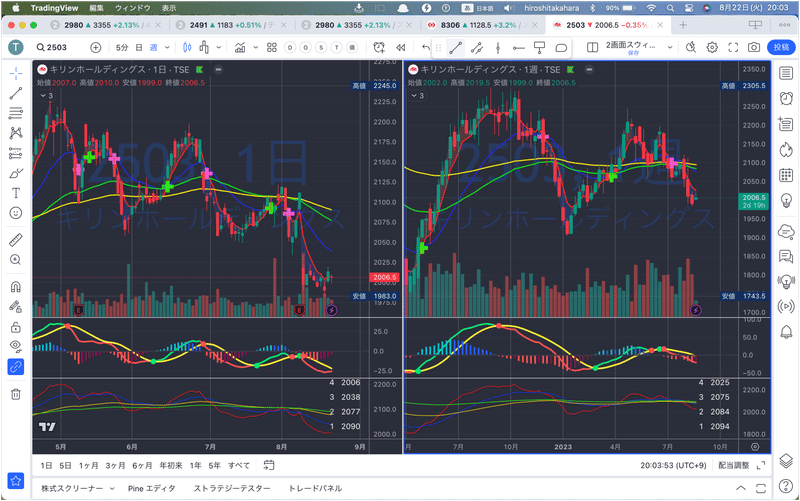Image resolution: width=800 pixels, height=501 pixels.
Task: Open the forecasting and measurement position tools
Action: point(16,153)
